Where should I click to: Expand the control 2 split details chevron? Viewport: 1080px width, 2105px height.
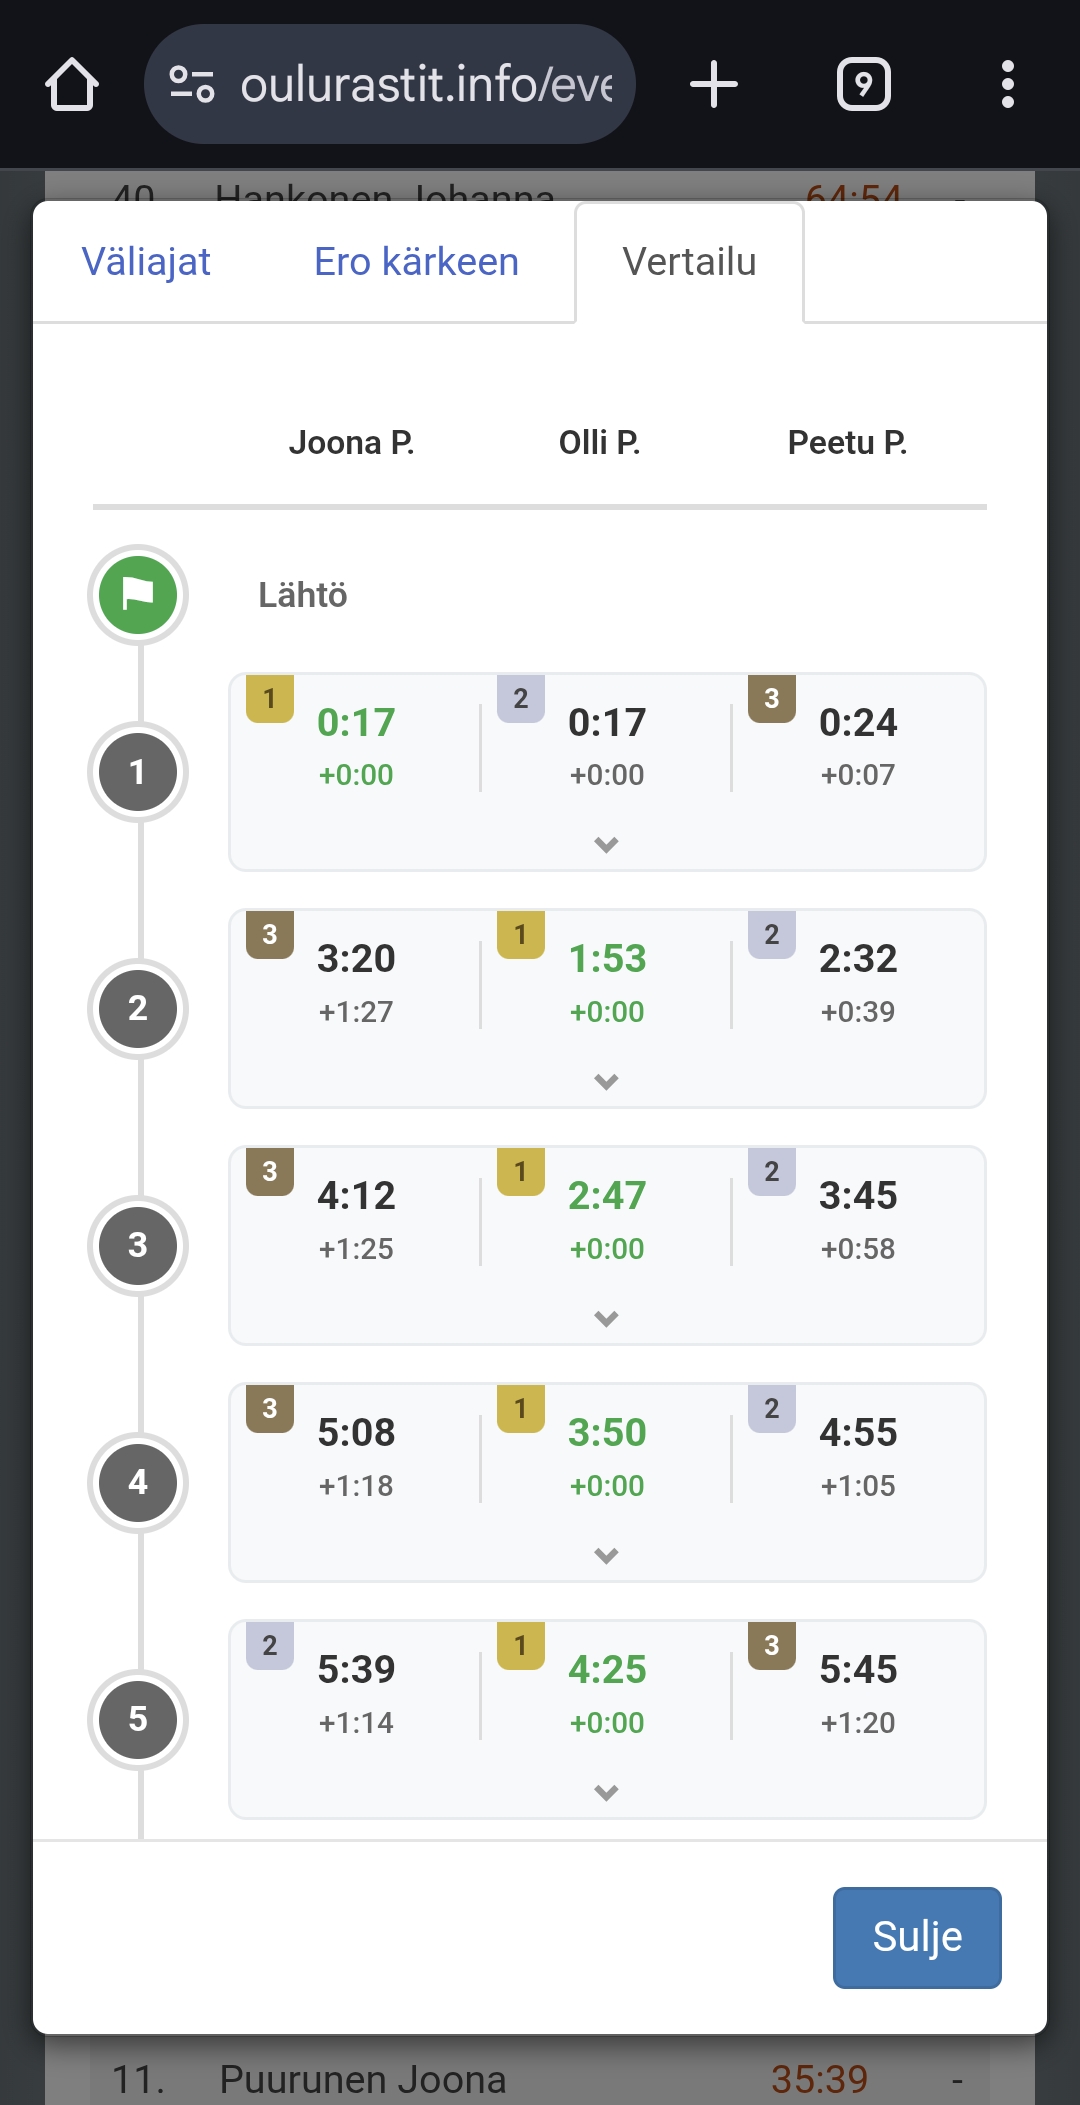pos(606,1081)
